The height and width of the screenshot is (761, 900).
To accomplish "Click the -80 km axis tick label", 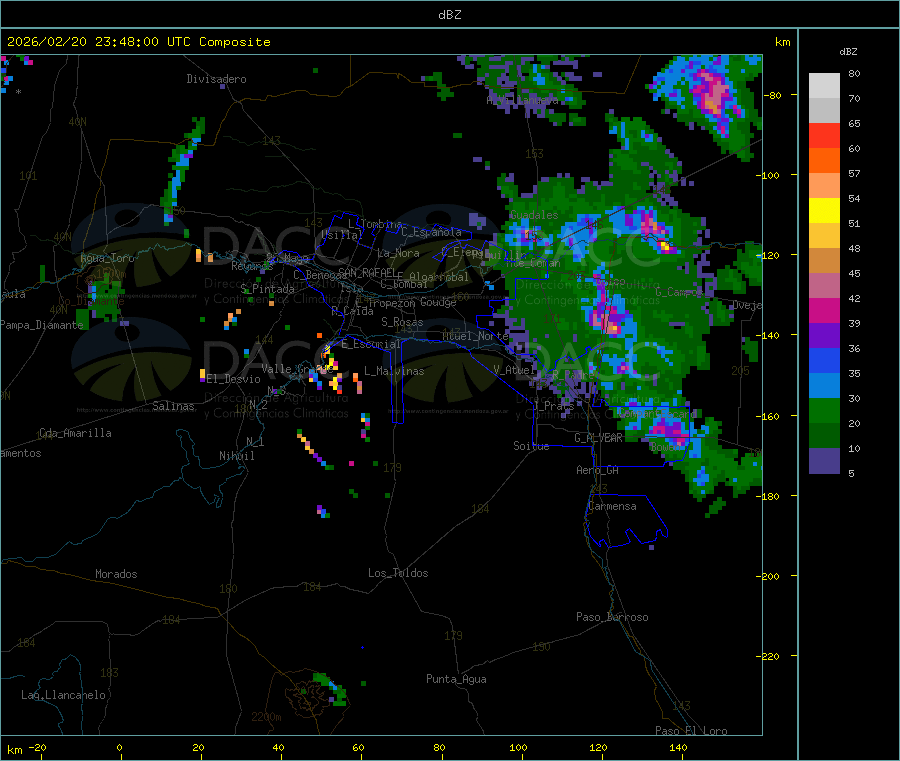I will tap(772, 95).
